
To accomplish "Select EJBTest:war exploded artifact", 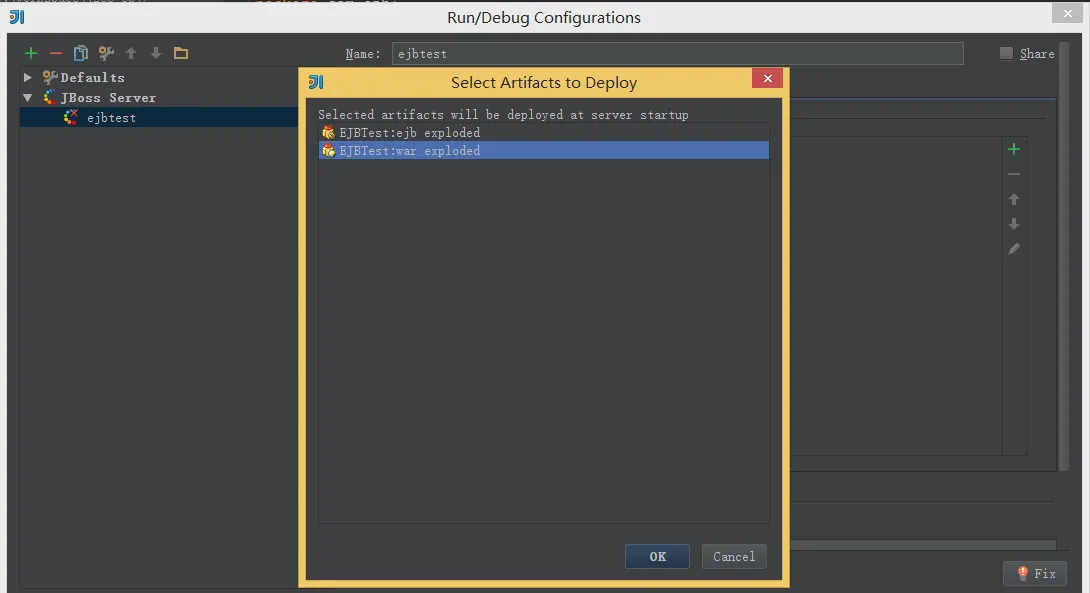I will coord(544,150).
